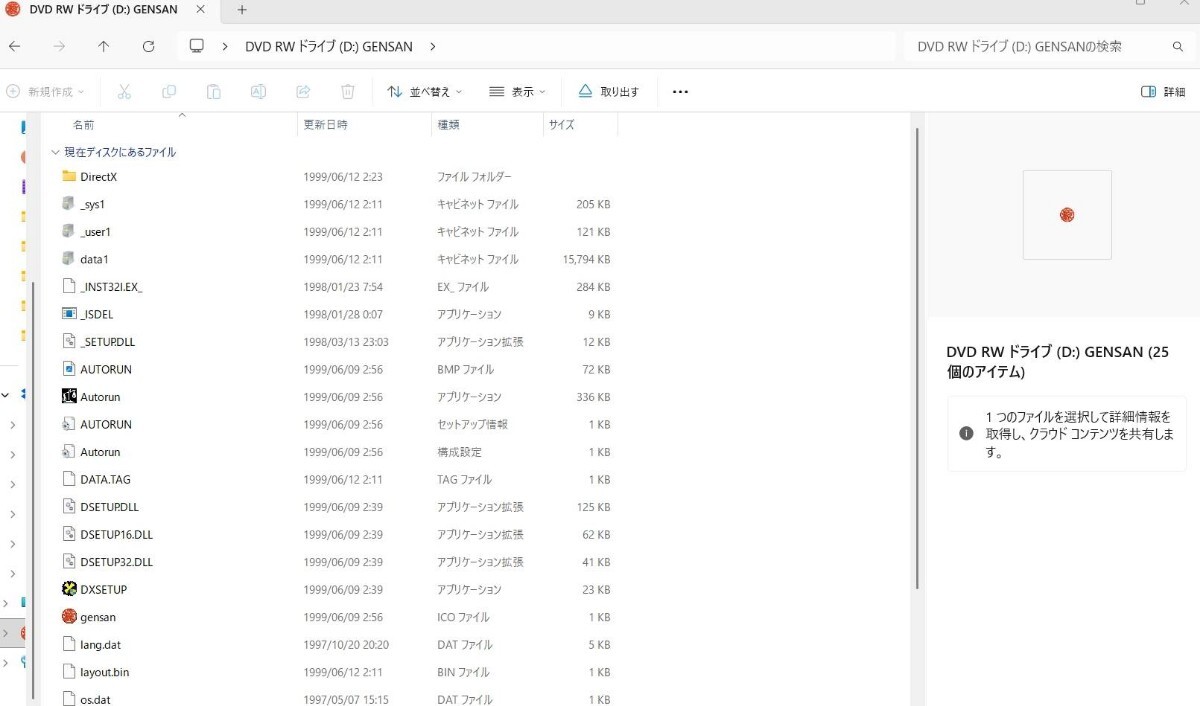Click the file list vertical scrollbar

916,358
